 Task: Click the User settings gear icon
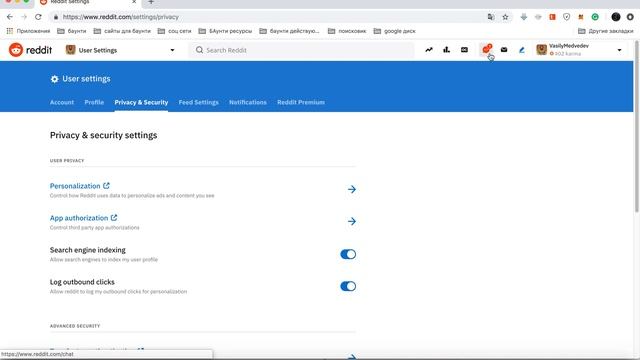(54, 79)
